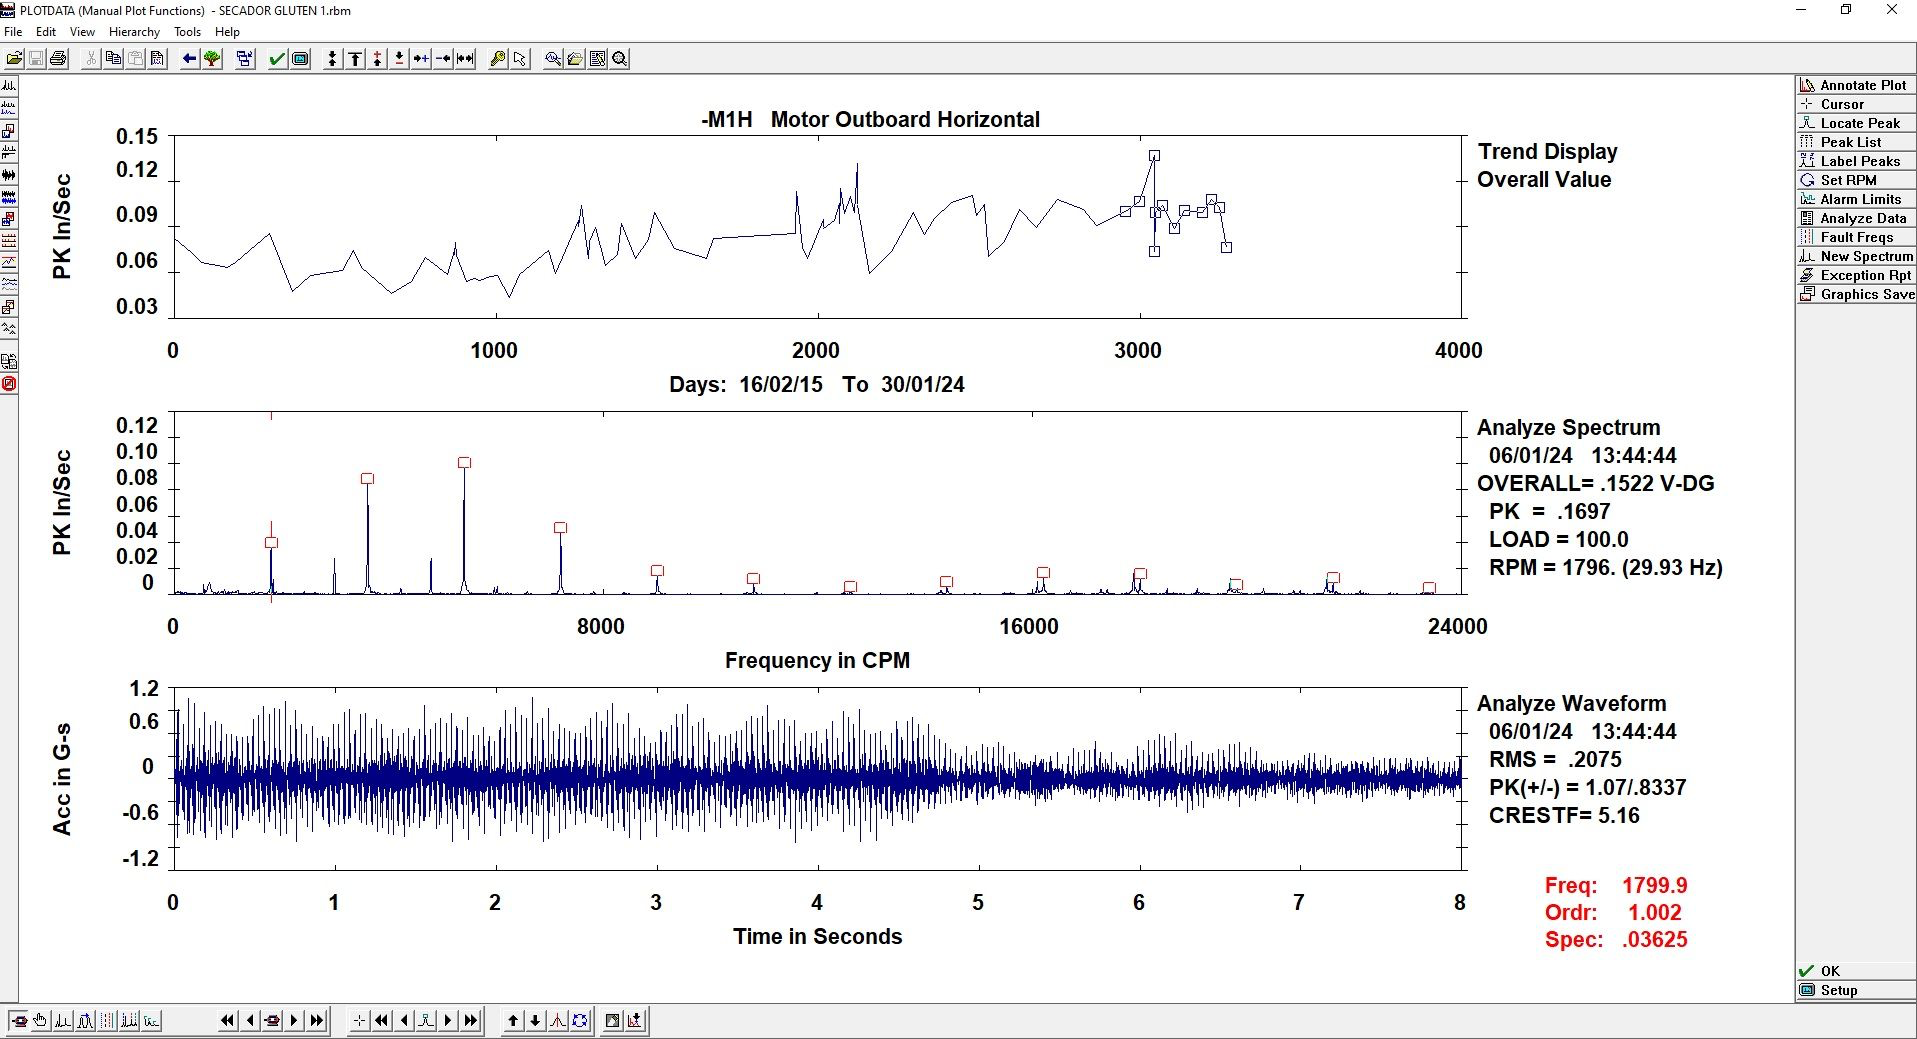Click the green checkmark toolbar icon
The image size is (1917, 1039).
pyautogui.click(x=277, y=59)
